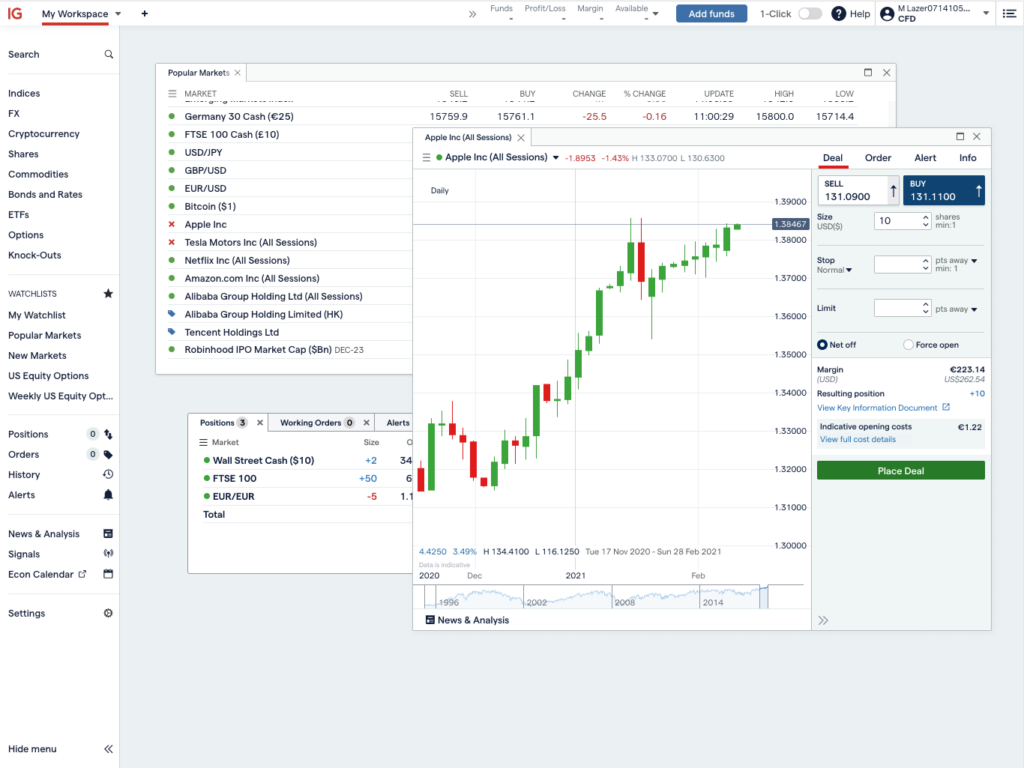Add a new workspace with plus icon

[x=144, y=14]
